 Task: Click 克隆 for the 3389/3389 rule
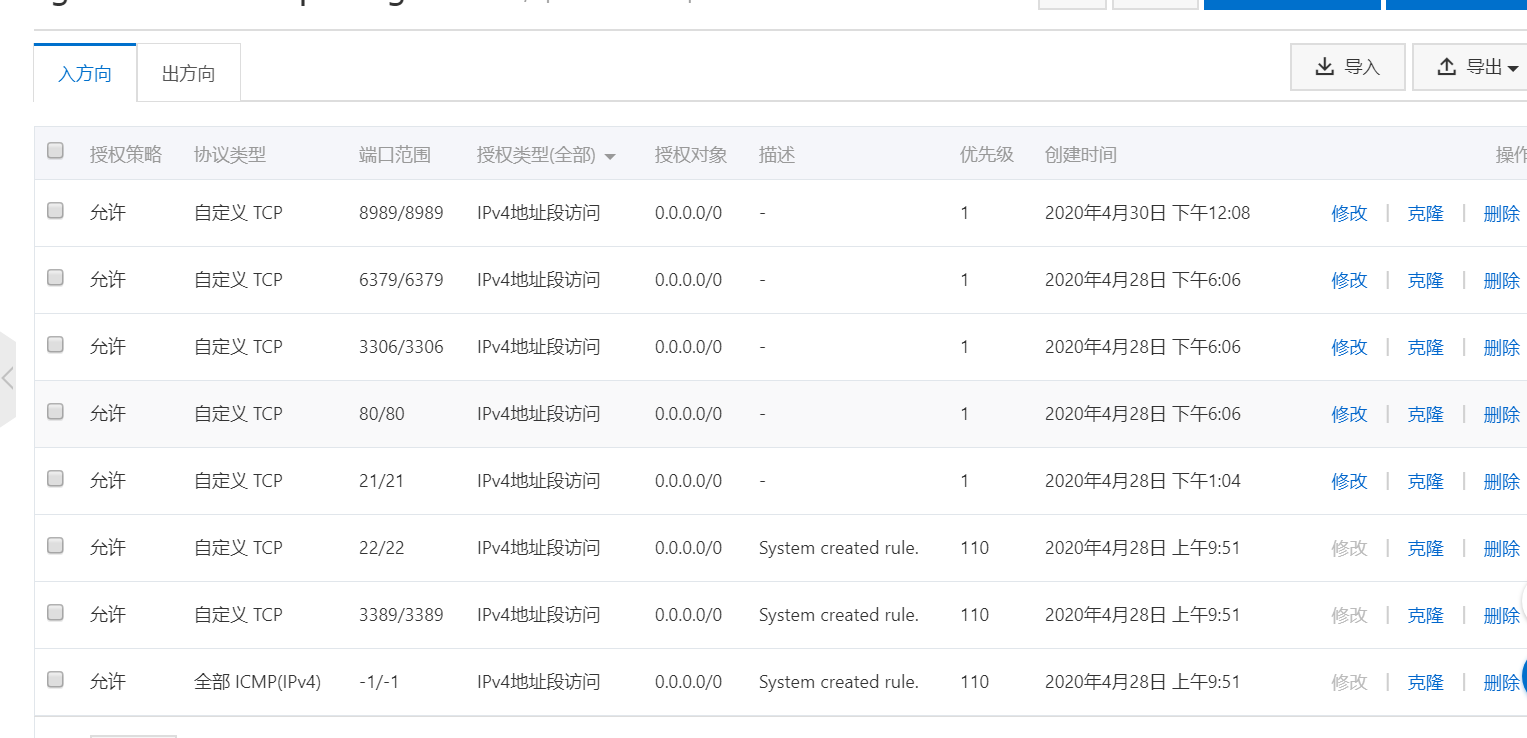tap(1425, 615)
